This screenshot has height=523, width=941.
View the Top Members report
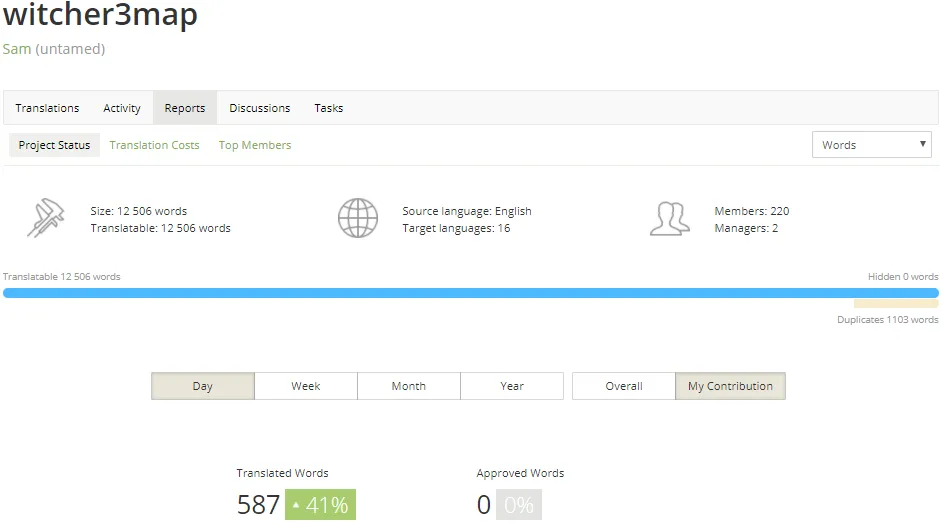pyautogui.click(x=254, y=145)
